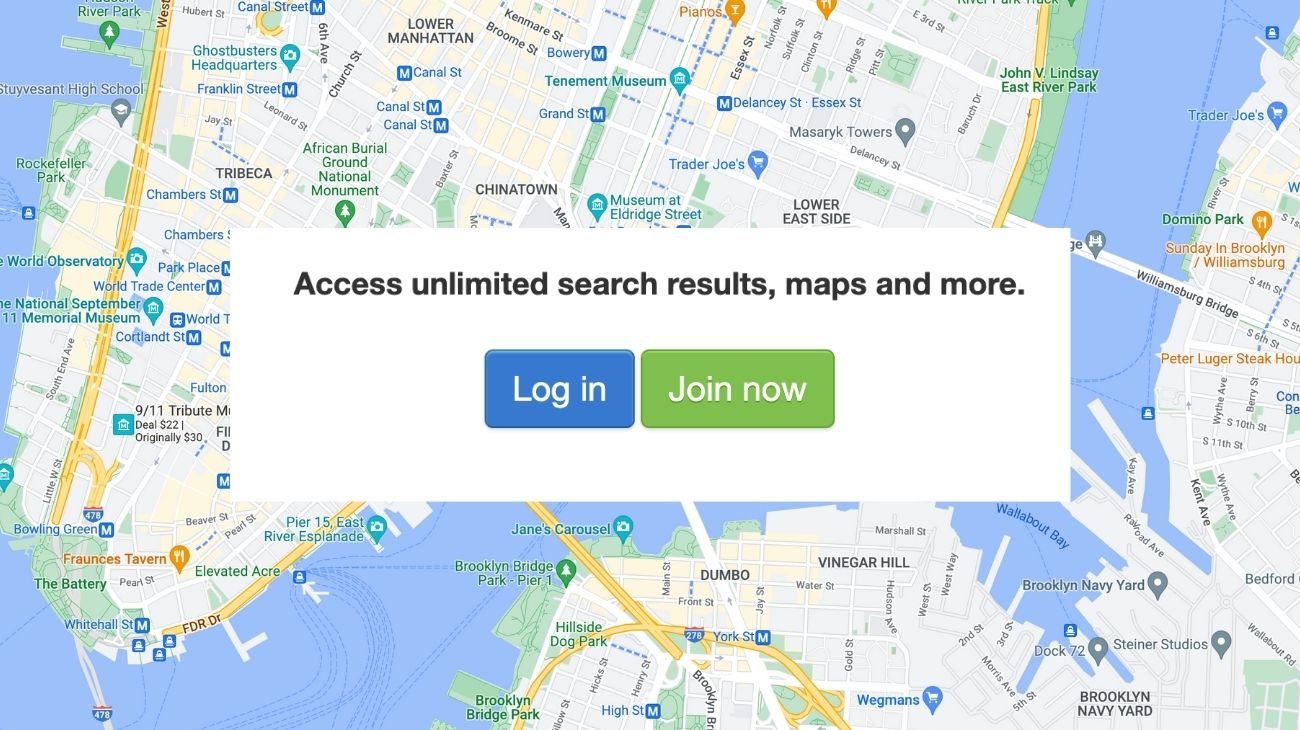Click the Ghostbusters Headquarters camera icon
Viewport: 1300px width, 730px height.
290,57
